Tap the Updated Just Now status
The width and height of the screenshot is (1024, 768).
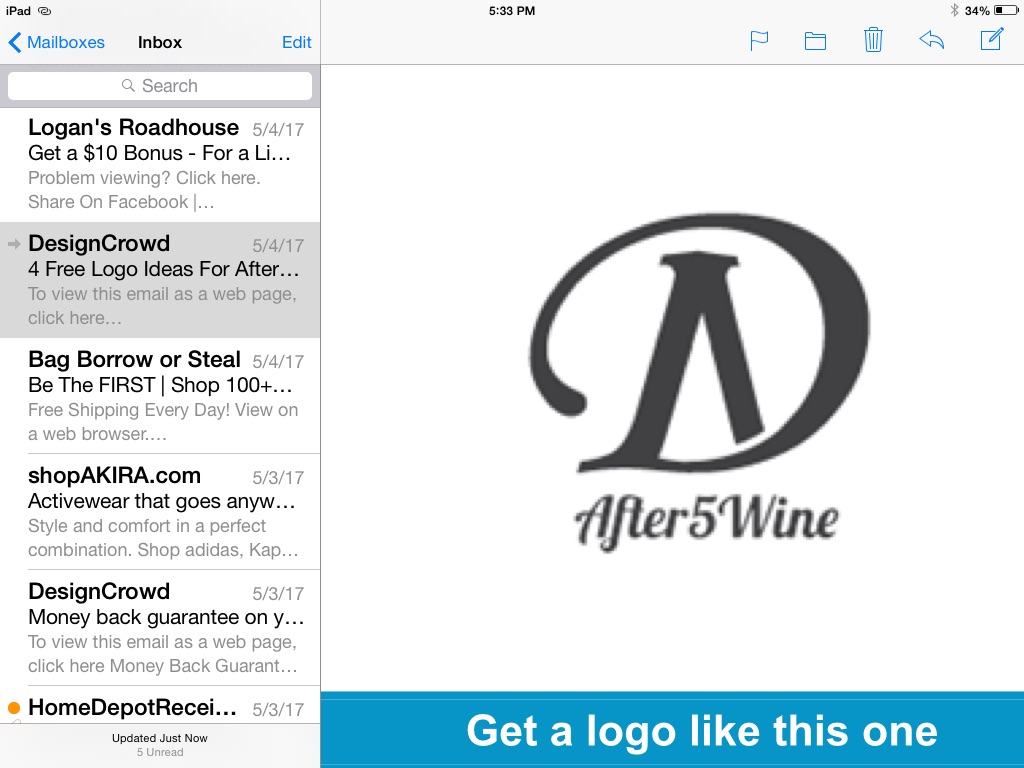click(x=160, y=738)
